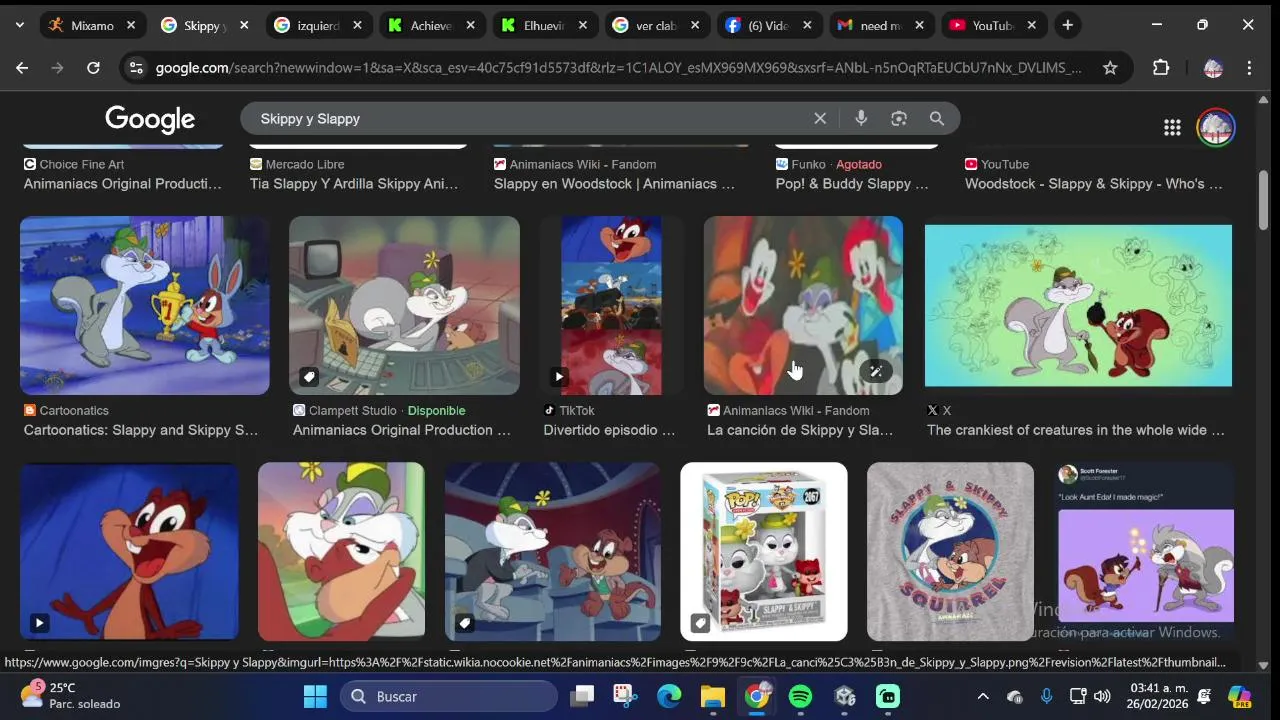This screenshot has width=1280, height=720.
Task: Open the Chrome extensions menu
Action: pos(1161,68)
